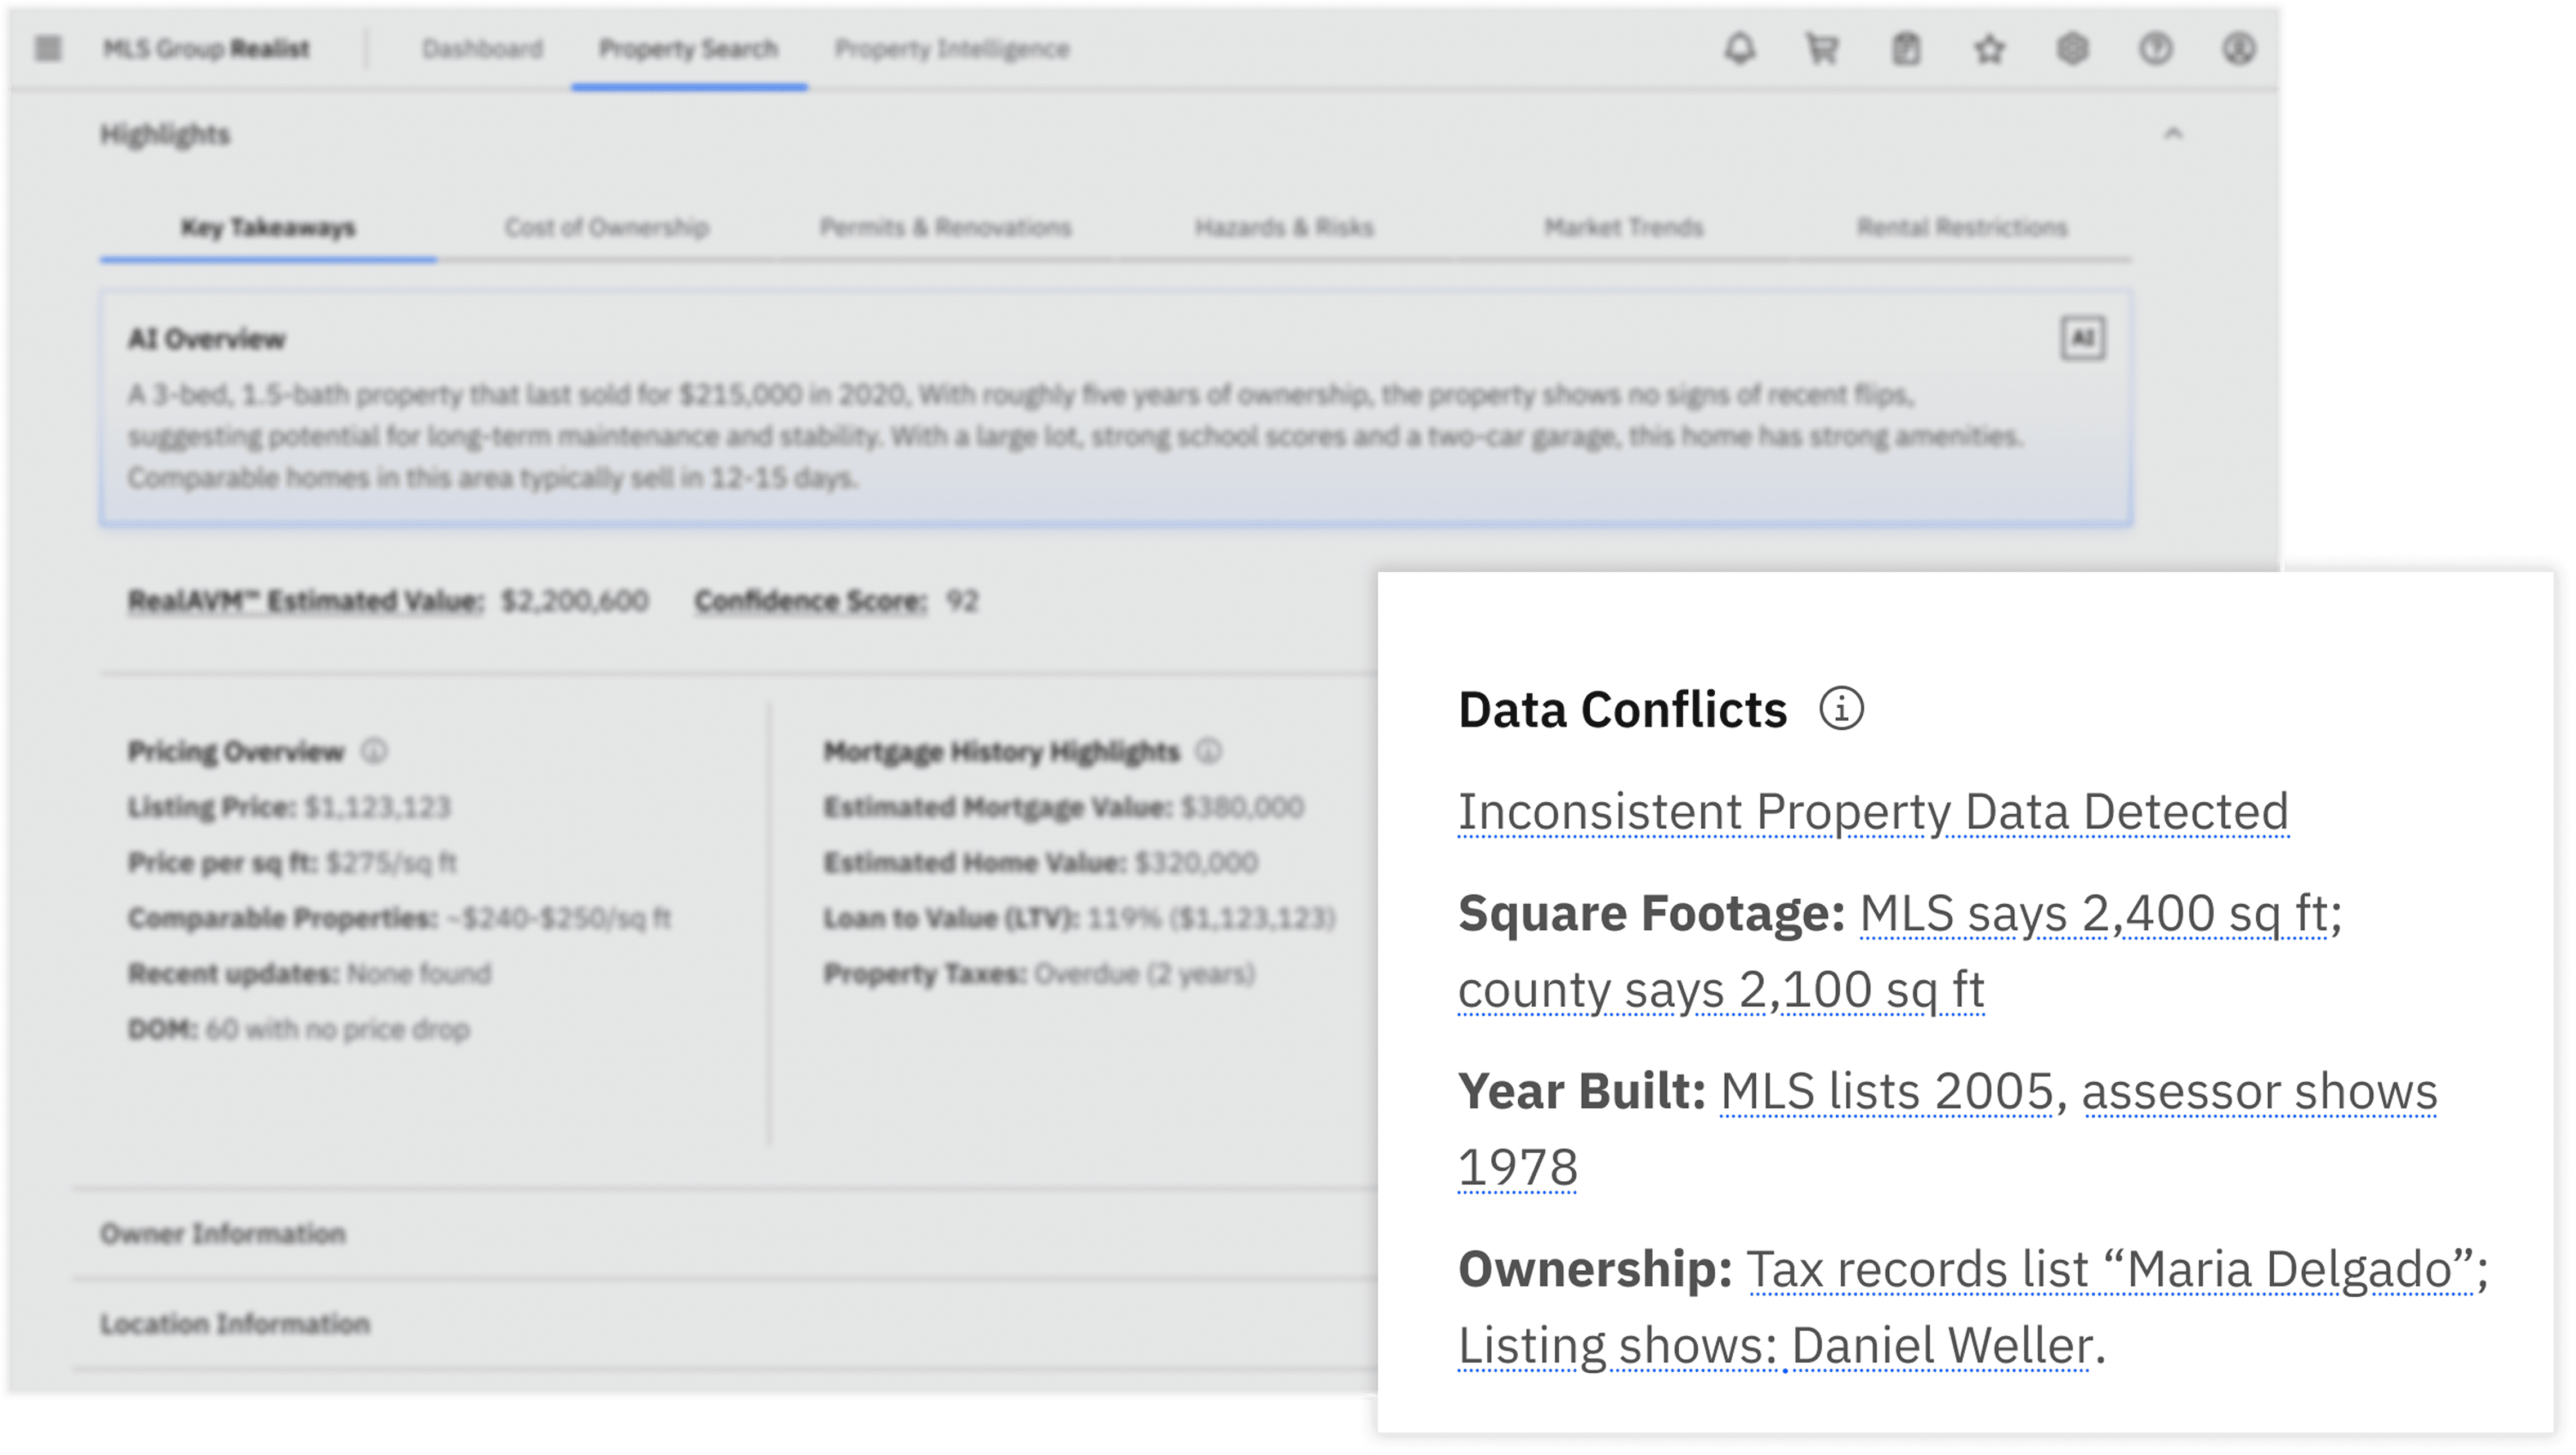This screenshot has height=1455, width=2576.
Task: Expand the Owner Information section
Action: [x=223, y=1233]
